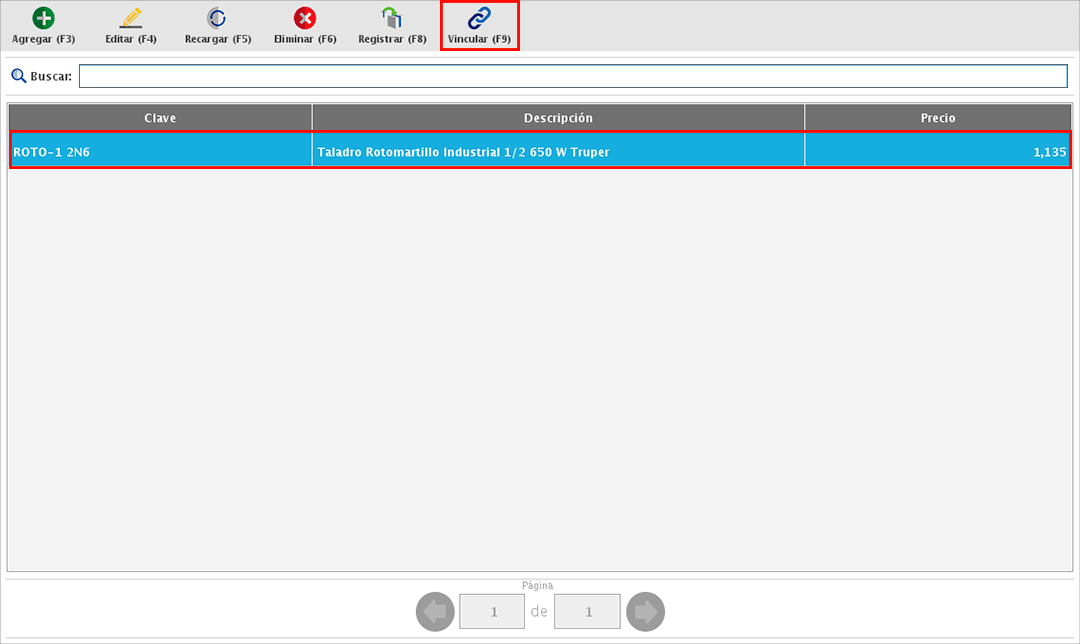Sort by the Clave column header

pyautogui.click(x=160, y=118)
